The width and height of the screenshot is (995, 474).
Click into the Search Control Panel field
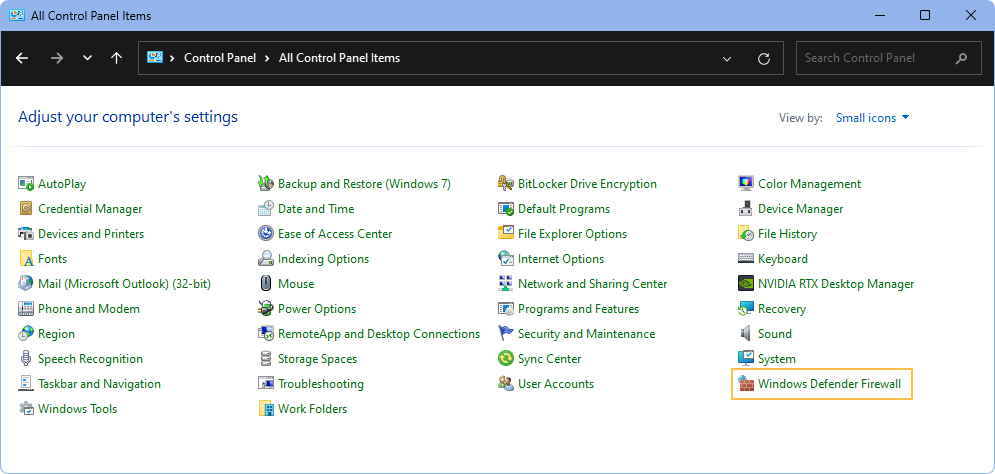click(875, 58)
